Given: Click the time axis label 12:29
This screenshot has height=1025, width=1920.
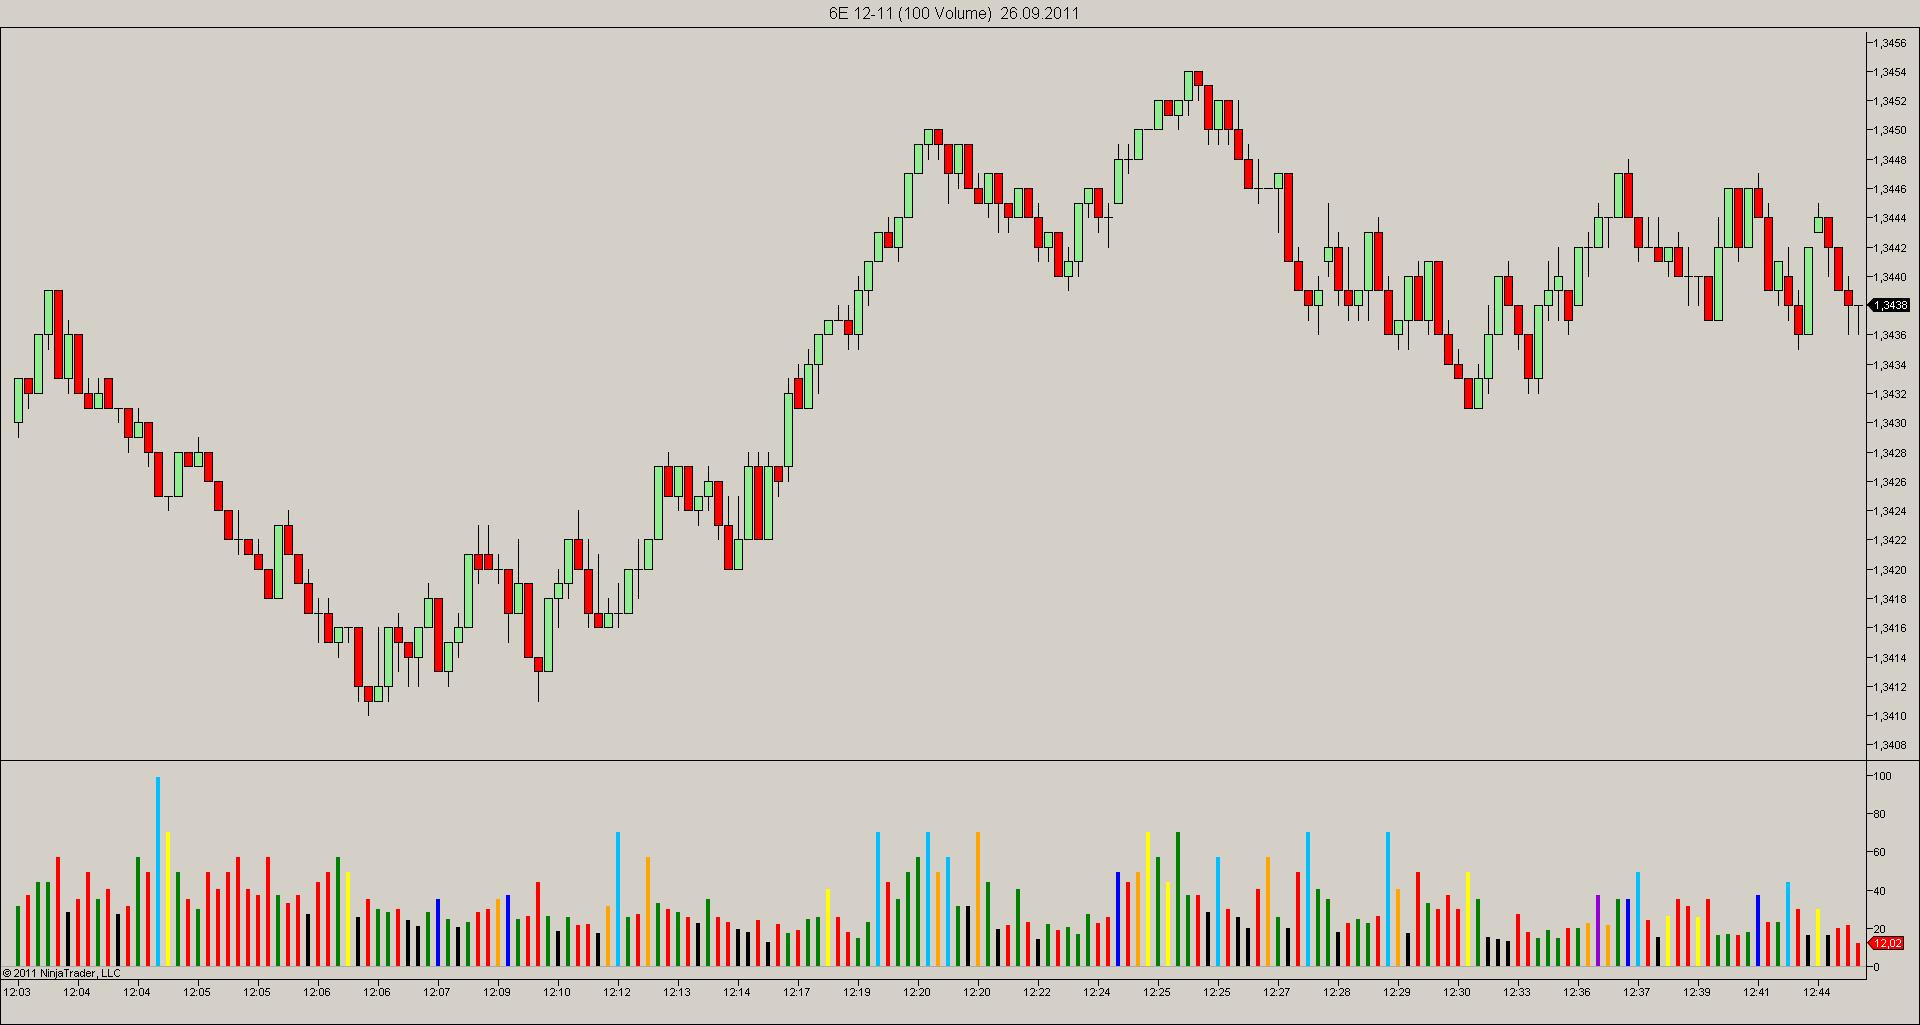Looking at the screenshot, I should tap(1397, 992).
